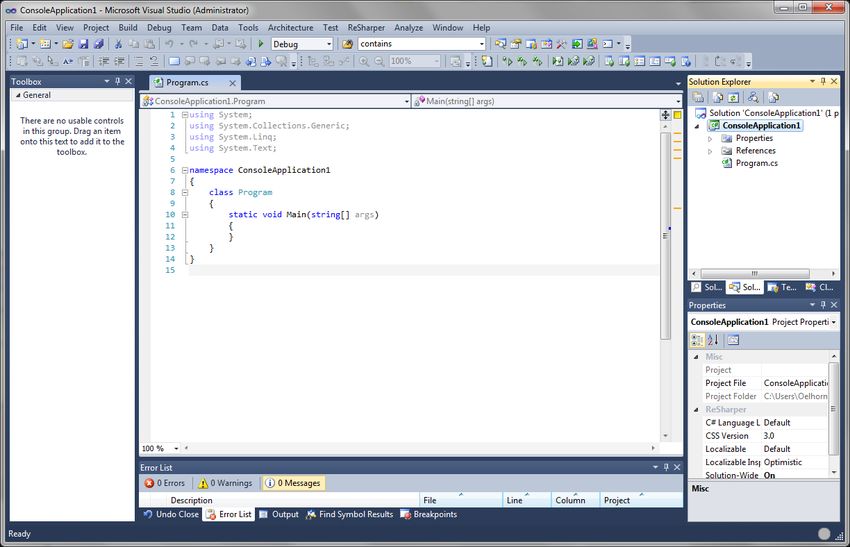Click the round status indicator in status bar
850x547 pixels.
coord(824,534)
